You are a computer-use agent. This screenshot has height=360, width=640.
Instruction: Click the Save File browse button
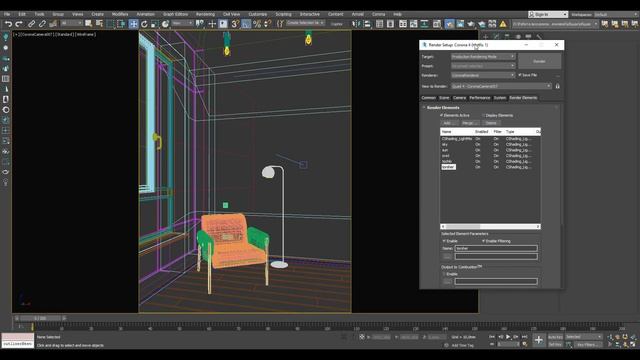coord(558,76)
